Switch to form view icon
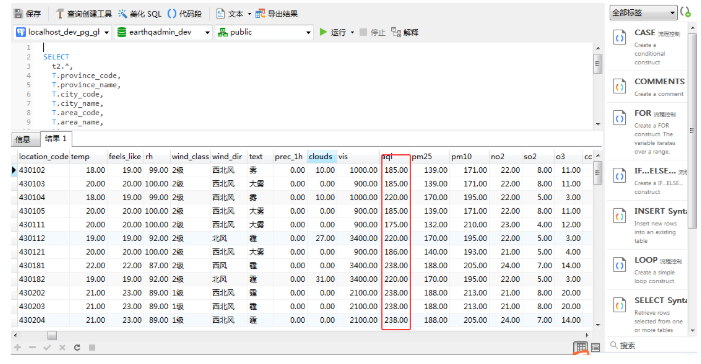Screen dimensions: 701x364 595,347
